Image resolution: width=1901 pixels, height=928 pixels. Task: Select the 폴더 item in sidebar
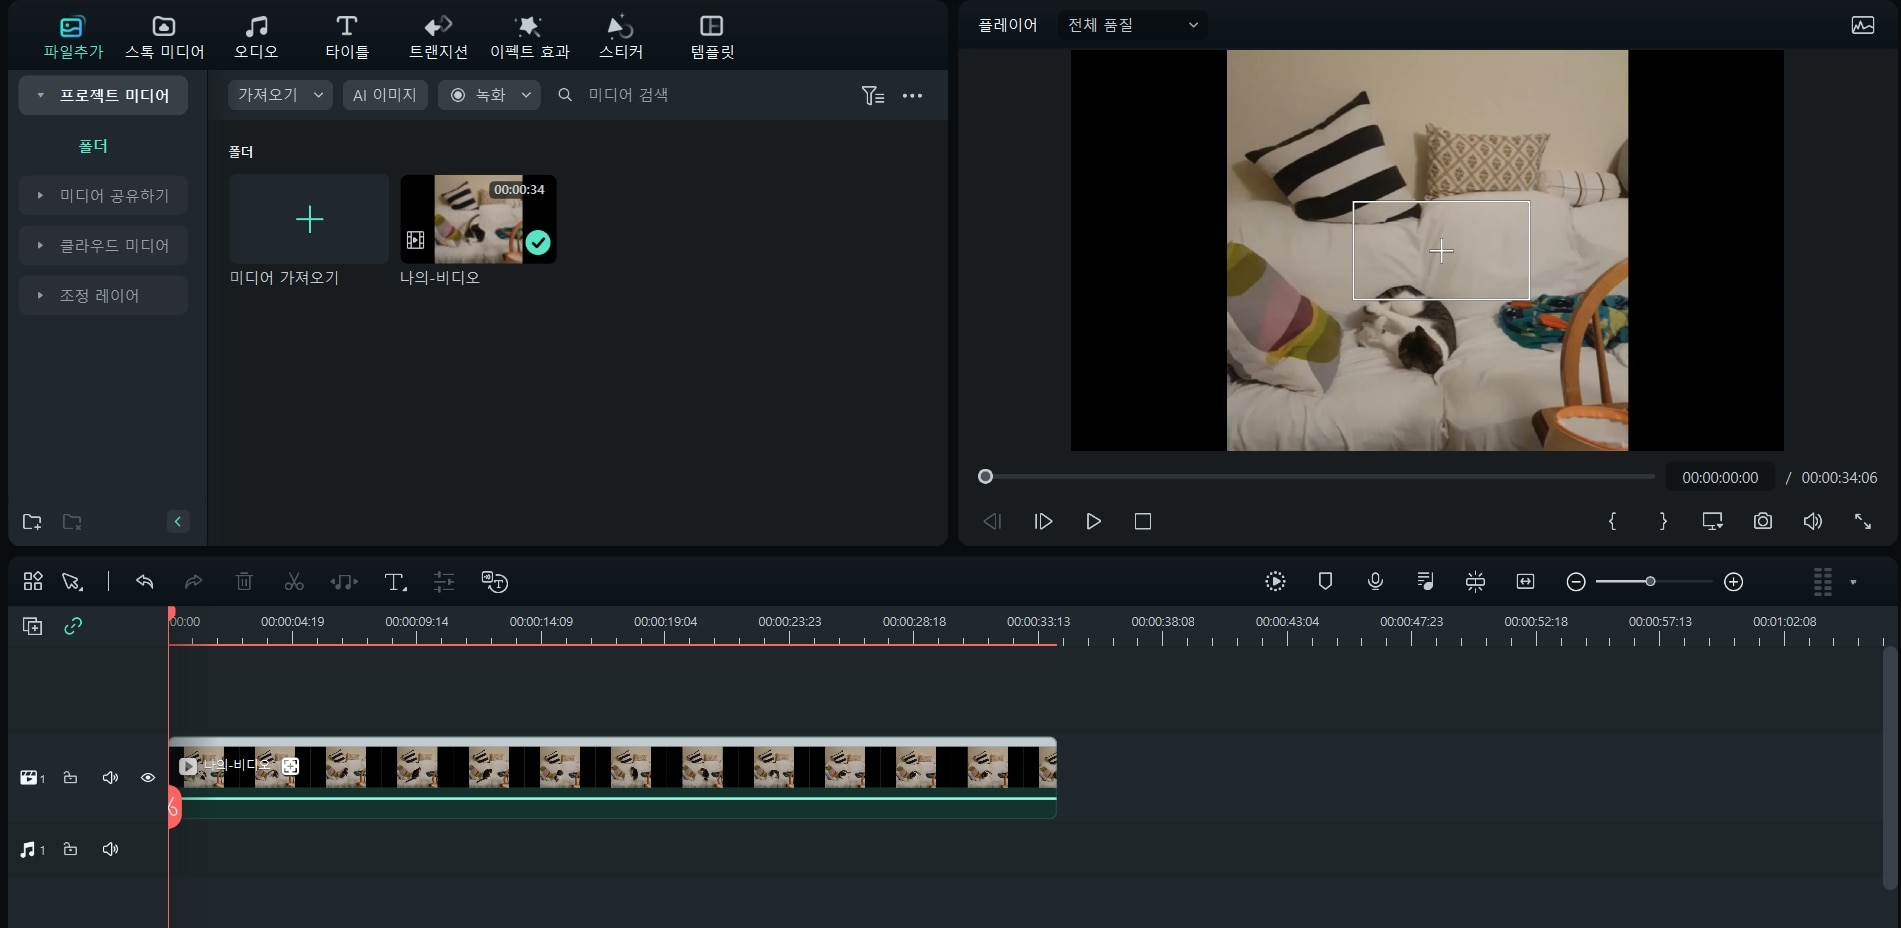point(93,146)
